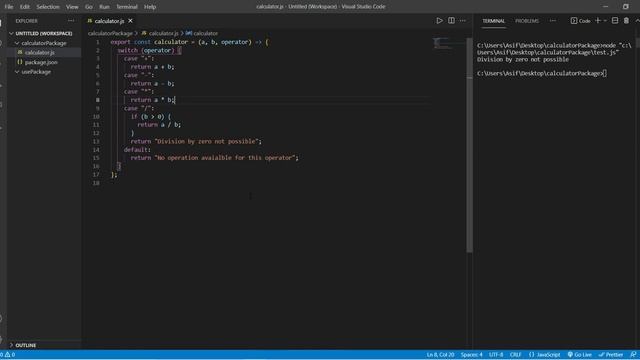Screen dimensions: 640x360
Task: Open errors and warnings status indicator
Action: [8, 355]
